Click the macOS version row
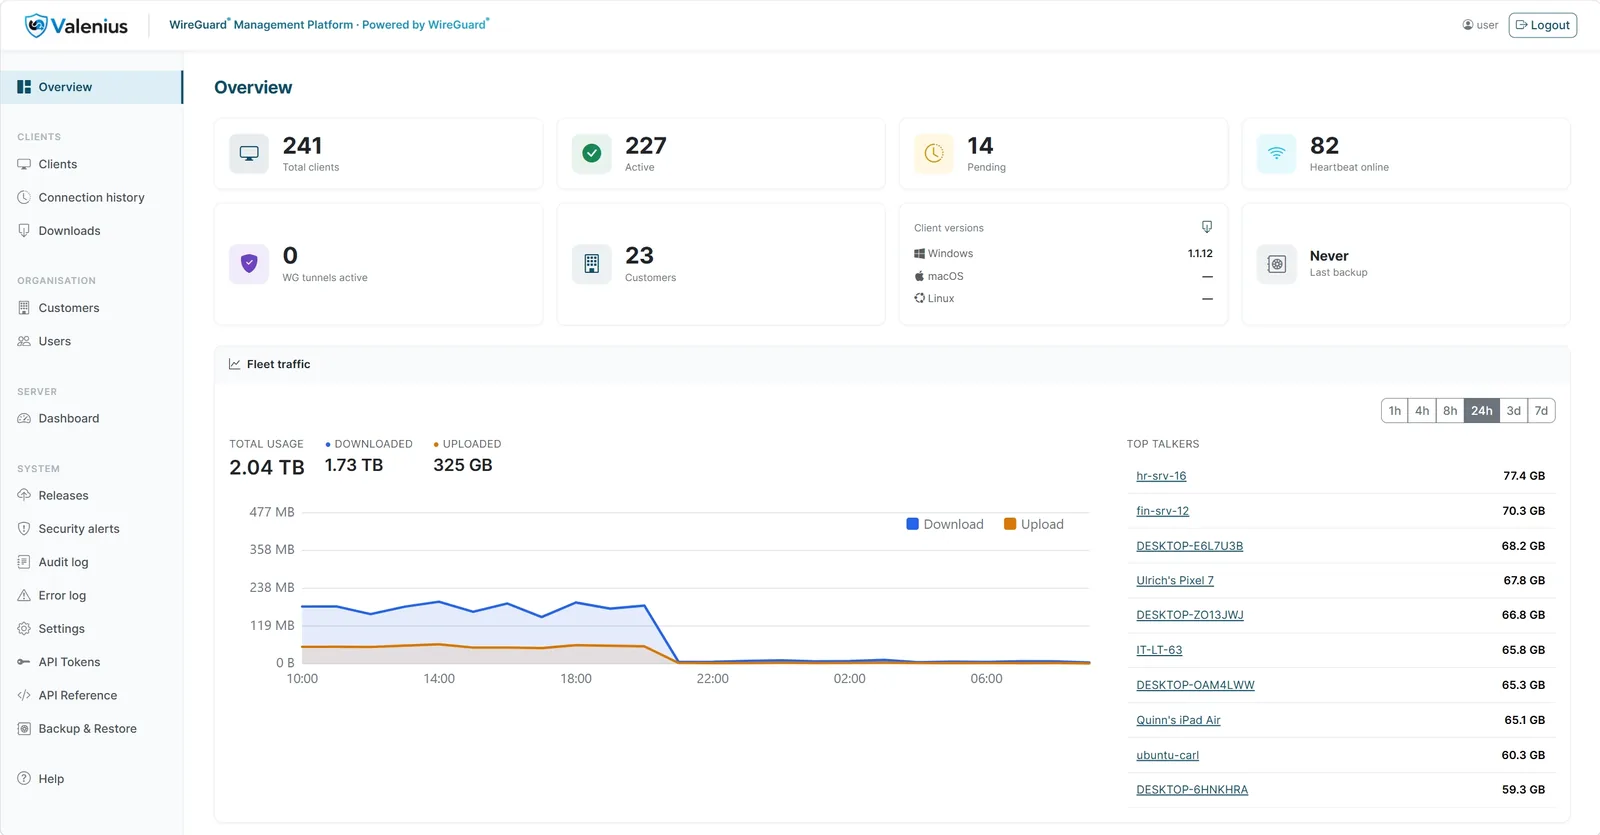This screenshot has width=1600, height=835. (x=1063, y=276)
